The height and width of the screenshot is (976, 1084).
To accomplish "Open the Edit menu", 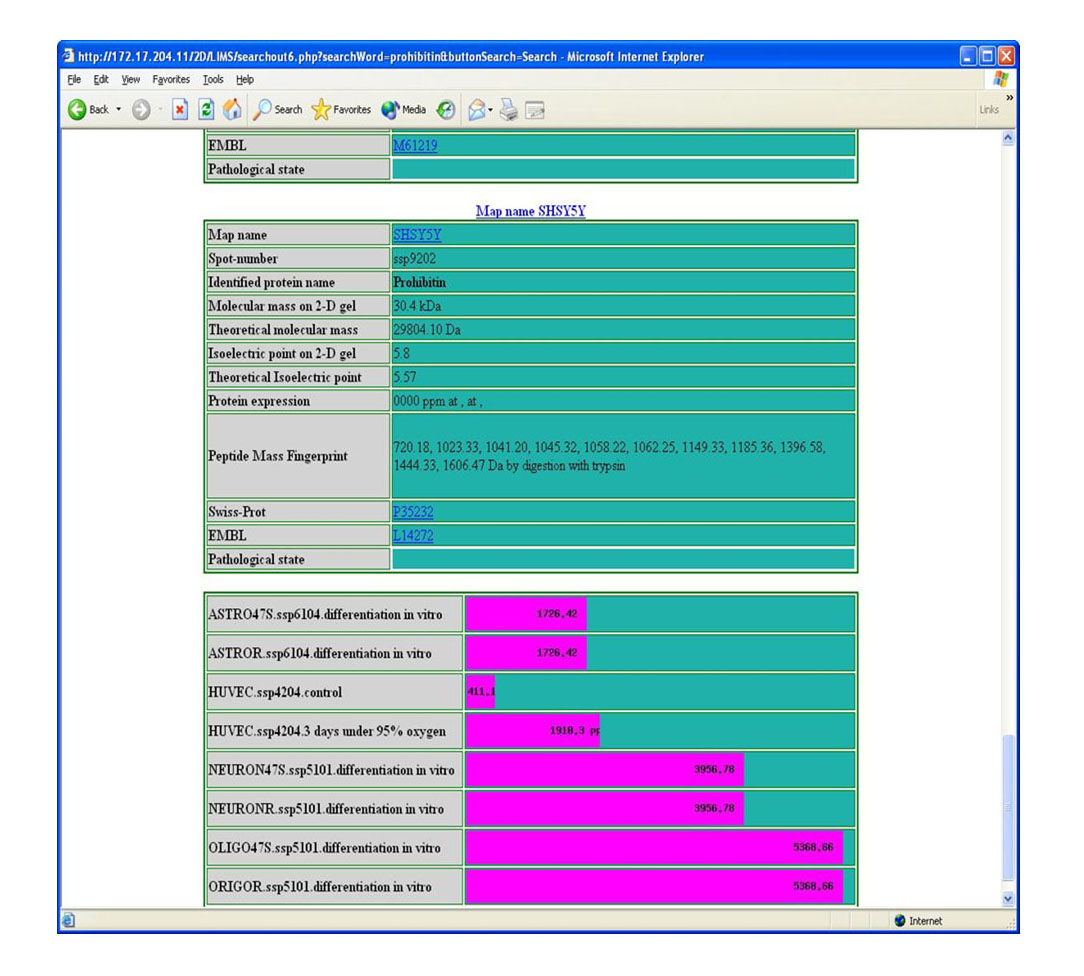I will pyautogui.click(x=101, y=79).
